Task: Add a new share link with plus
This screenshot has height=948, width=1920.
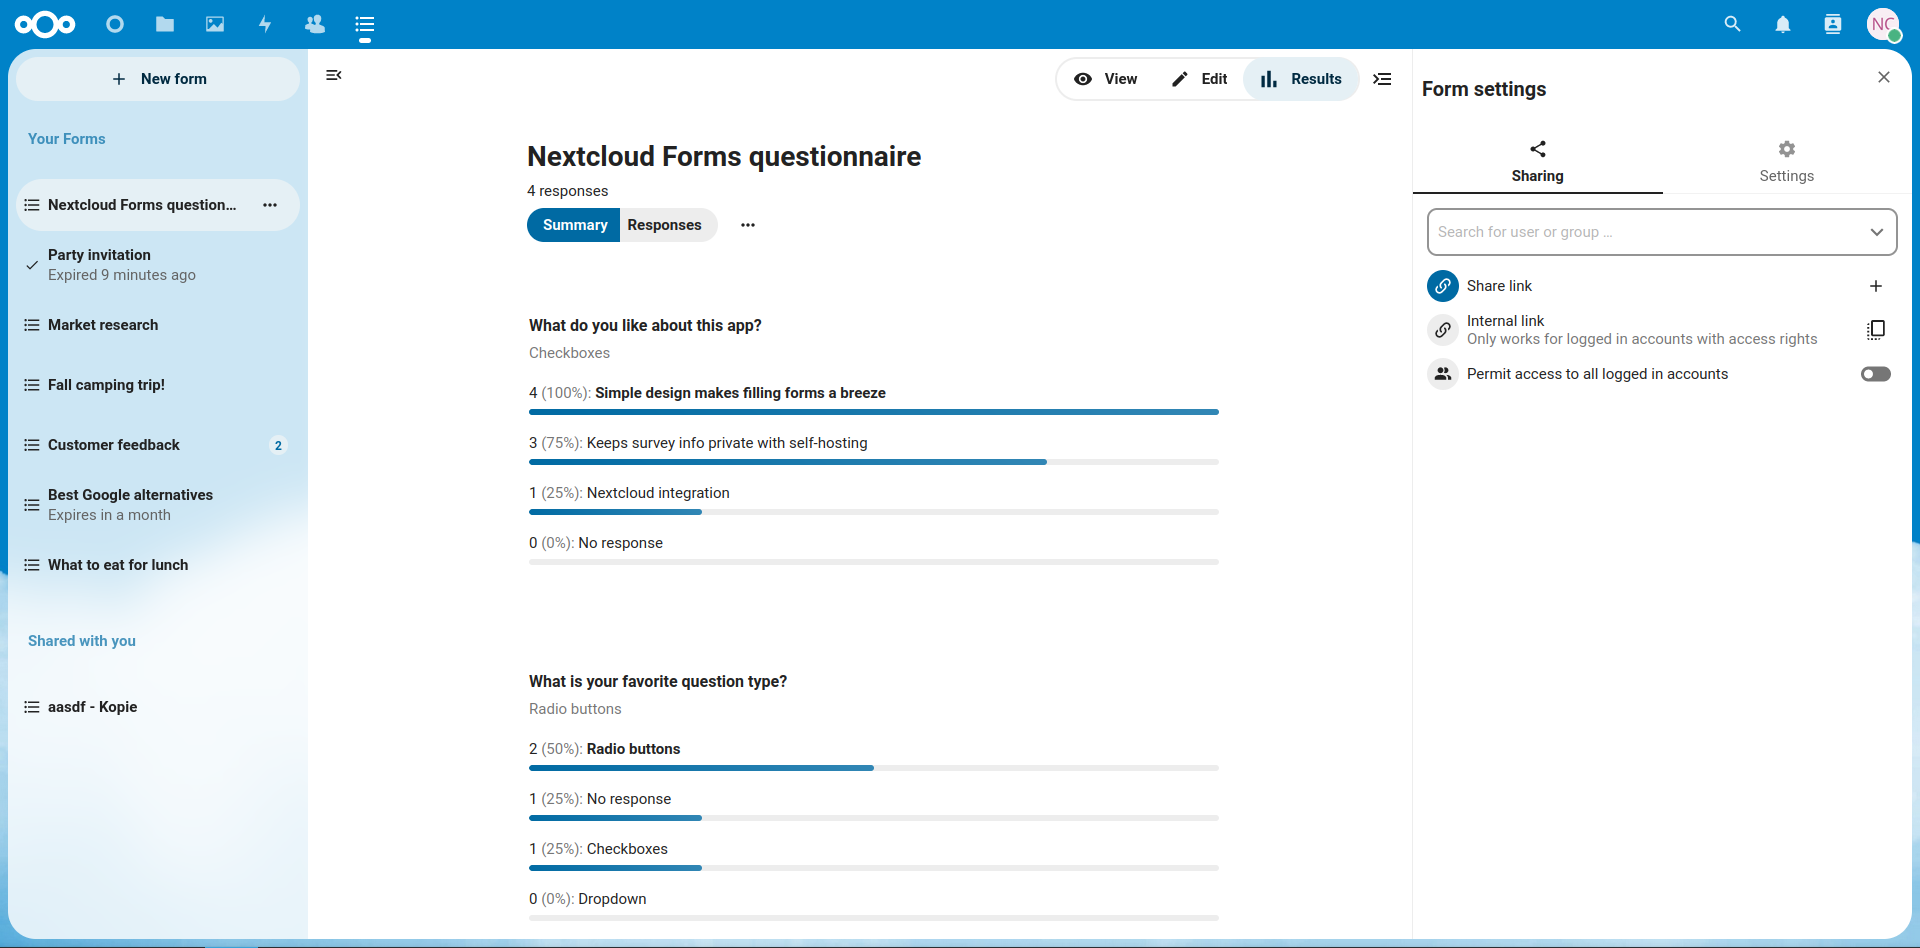Action: [x=1876, y=286]
